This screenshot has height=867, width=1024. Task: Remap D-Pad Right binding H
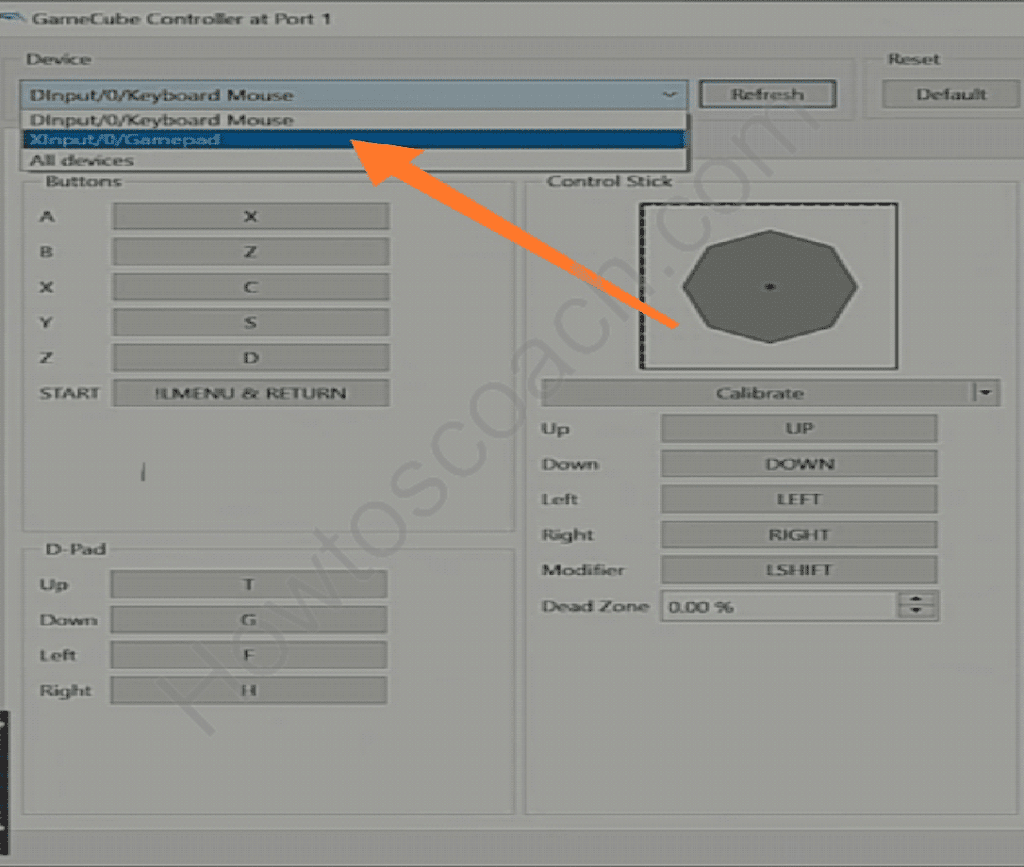(x=249, y=690)
